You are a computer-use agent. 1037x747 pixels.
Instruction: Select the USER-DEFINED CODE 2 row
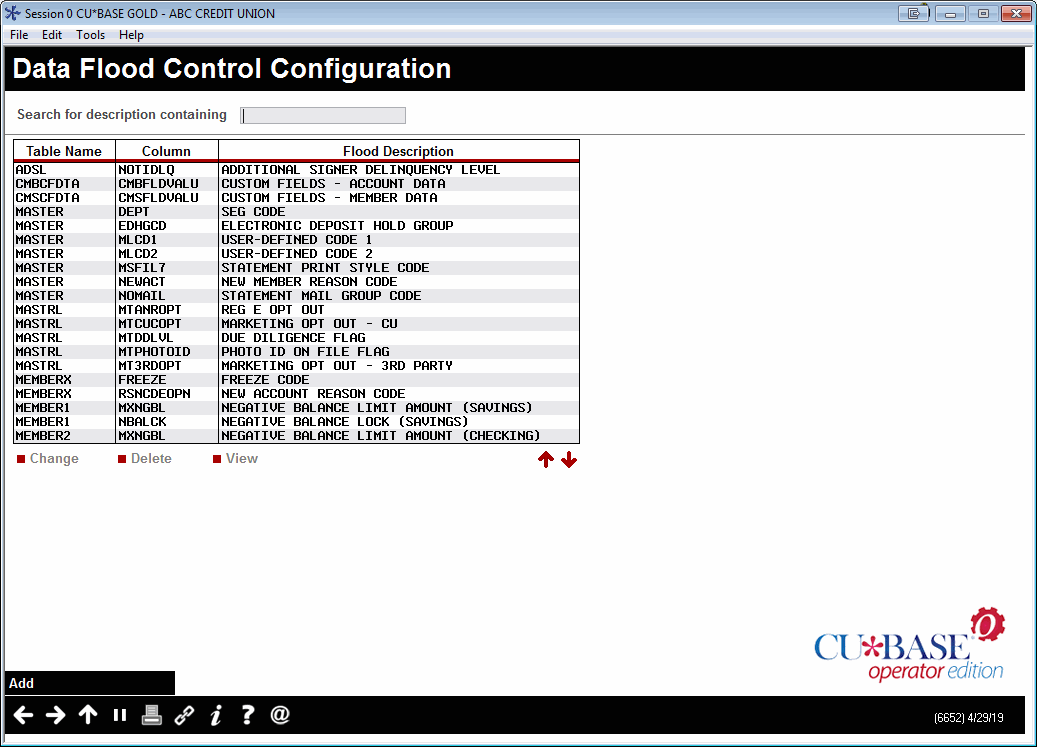point(296,254)
